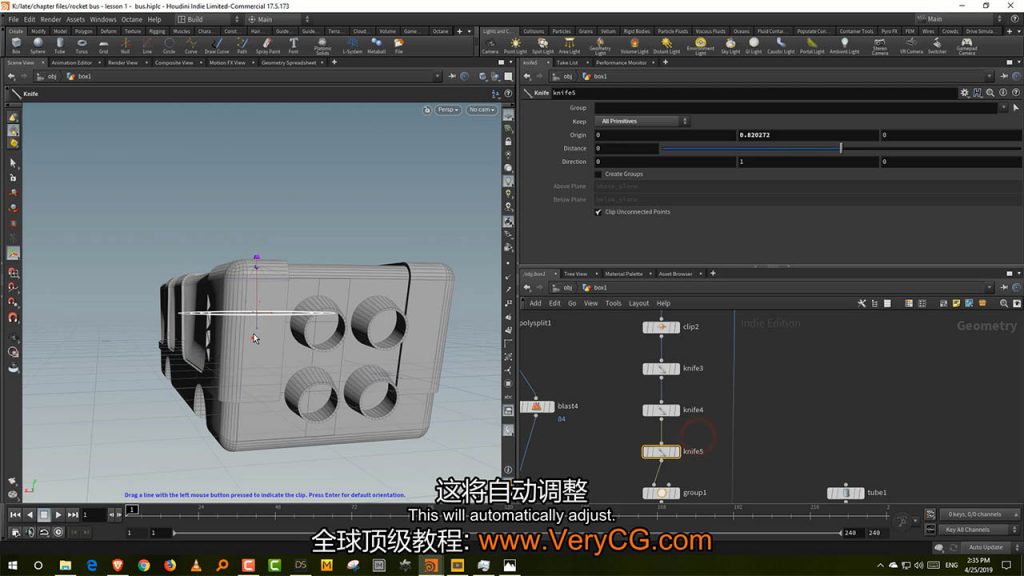Expand the Group field dropdown arrow
1024x576 pixels.
1004,108
